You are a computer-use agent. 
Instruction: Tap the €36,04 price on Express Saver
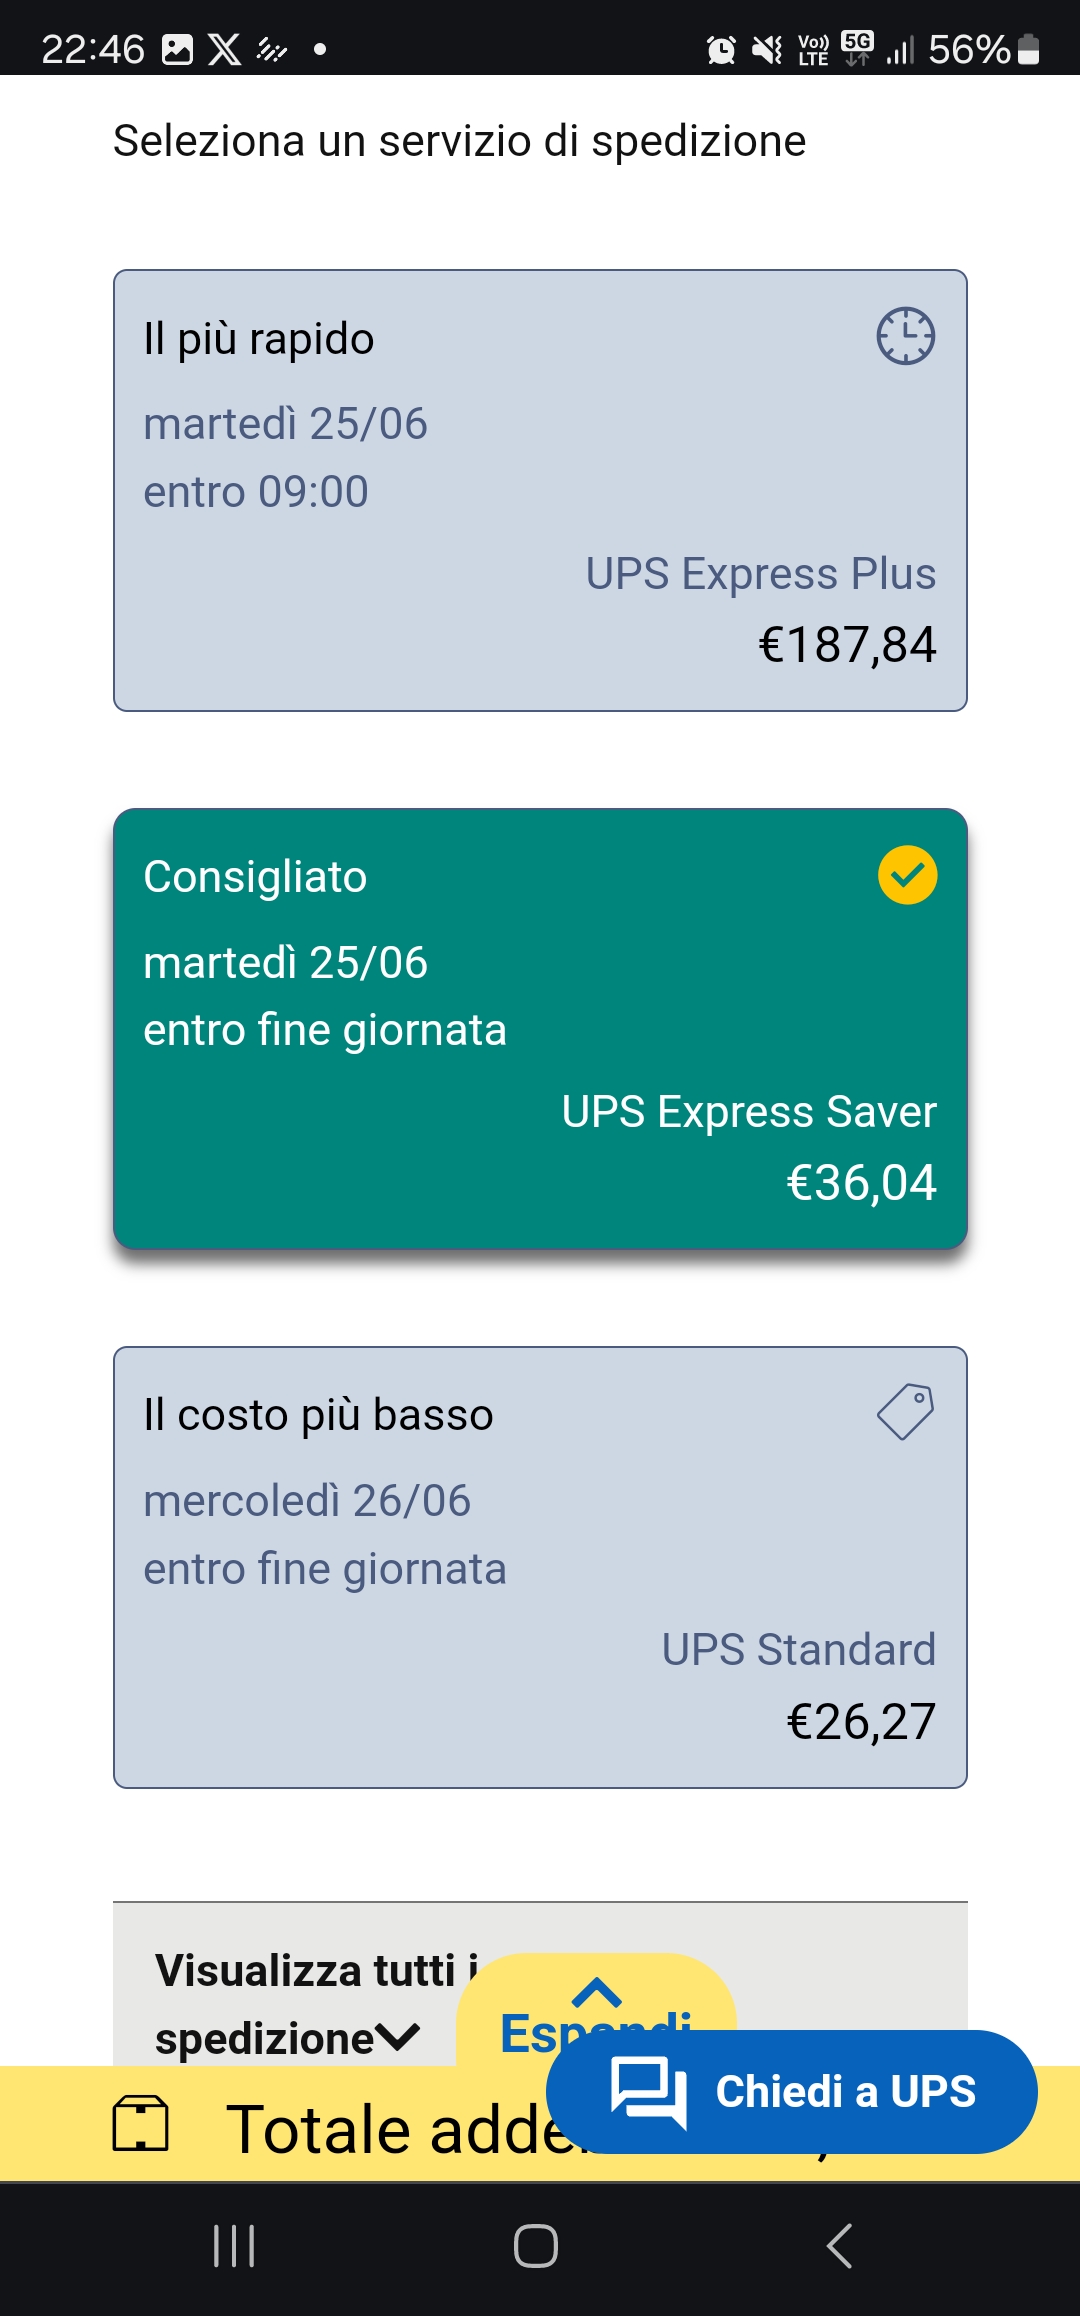(x=861, y=1182)
